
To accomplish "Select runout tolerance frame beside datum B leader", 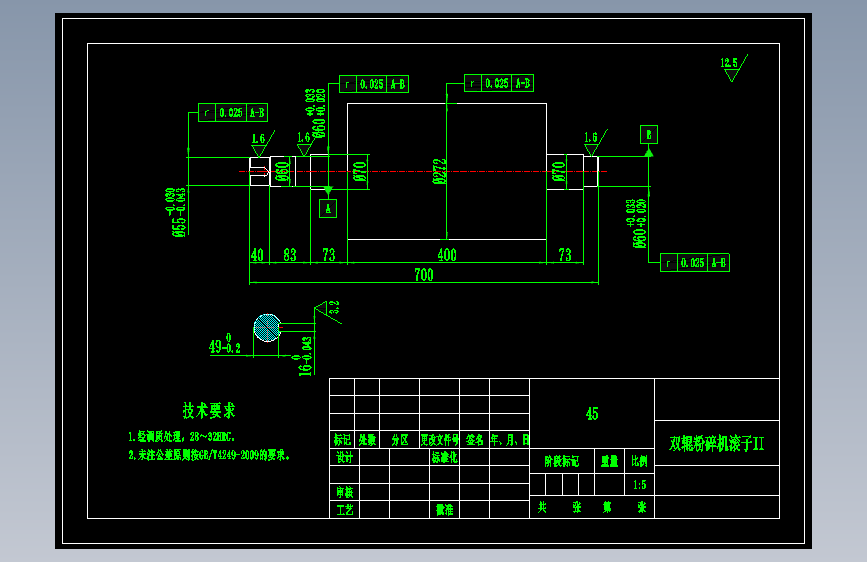I will click(695, 263).
